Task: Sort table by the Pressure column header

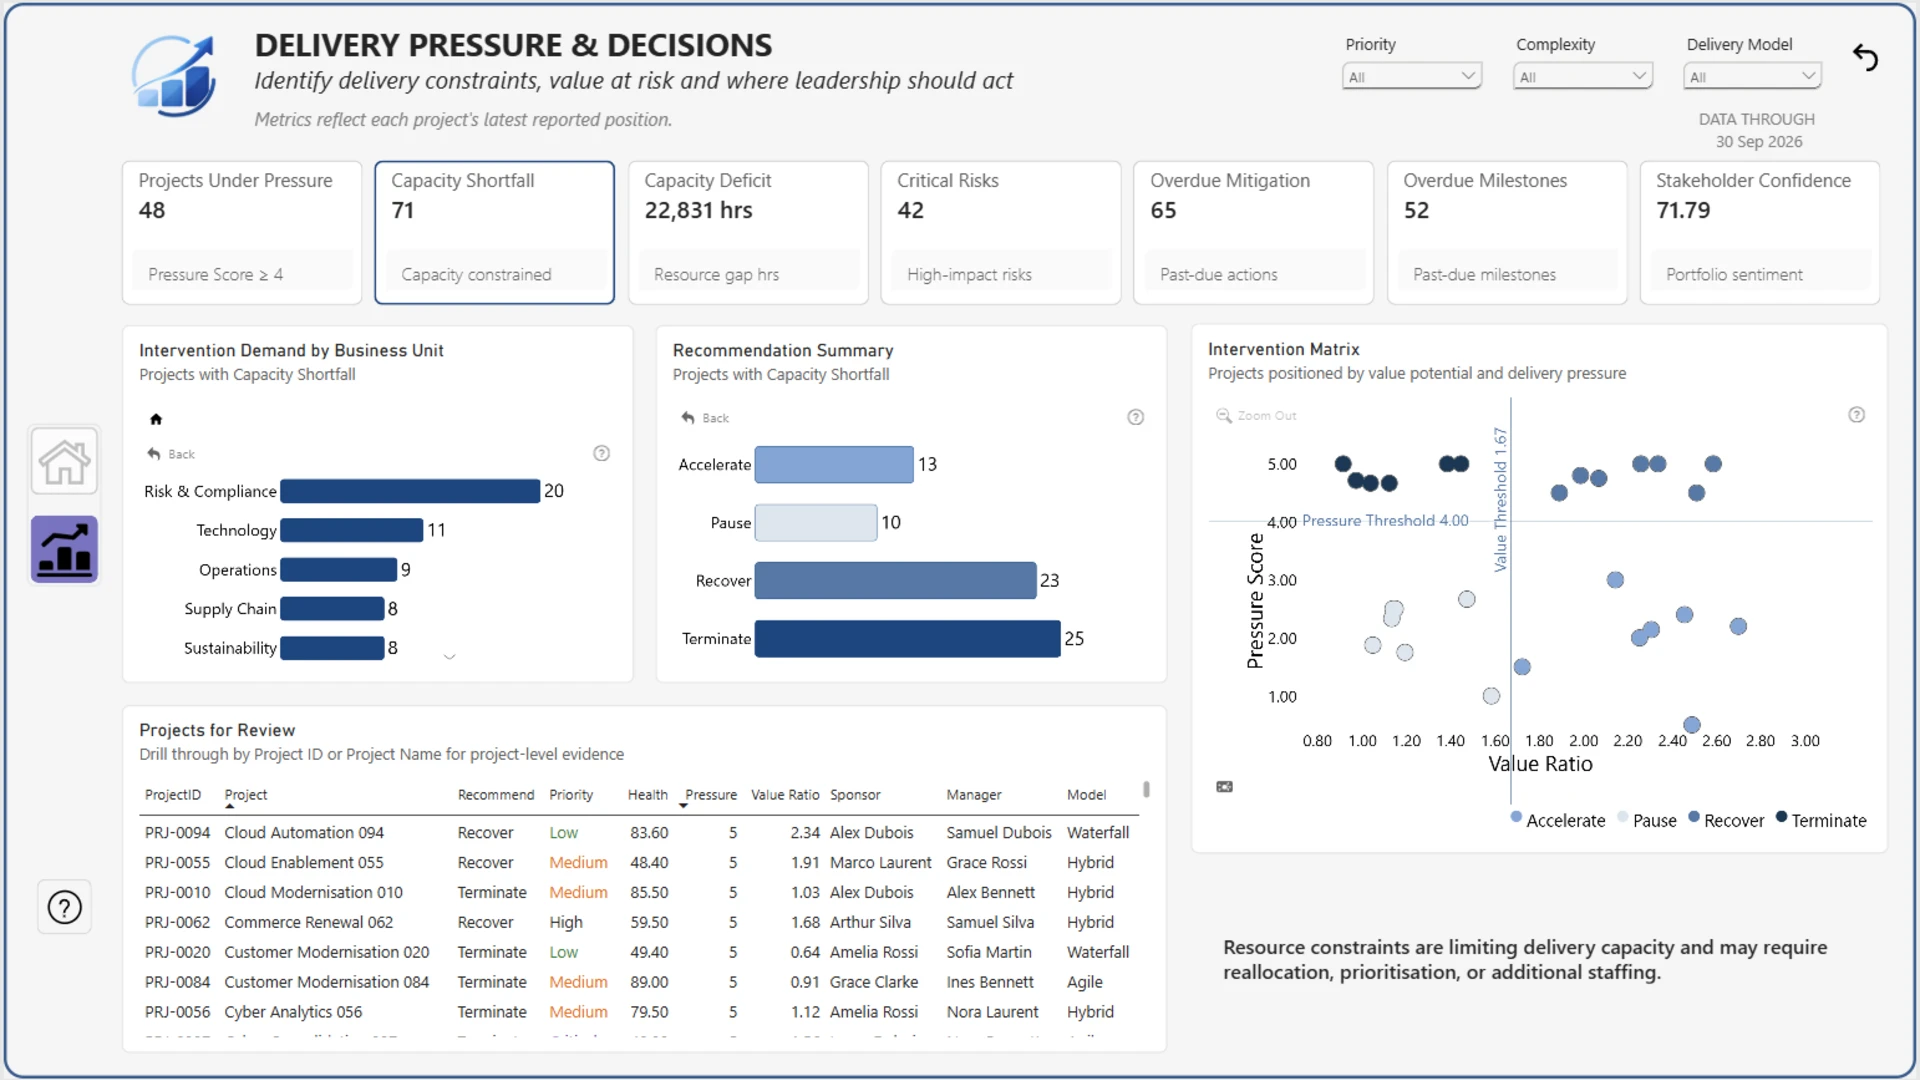Action: [711, 795]
